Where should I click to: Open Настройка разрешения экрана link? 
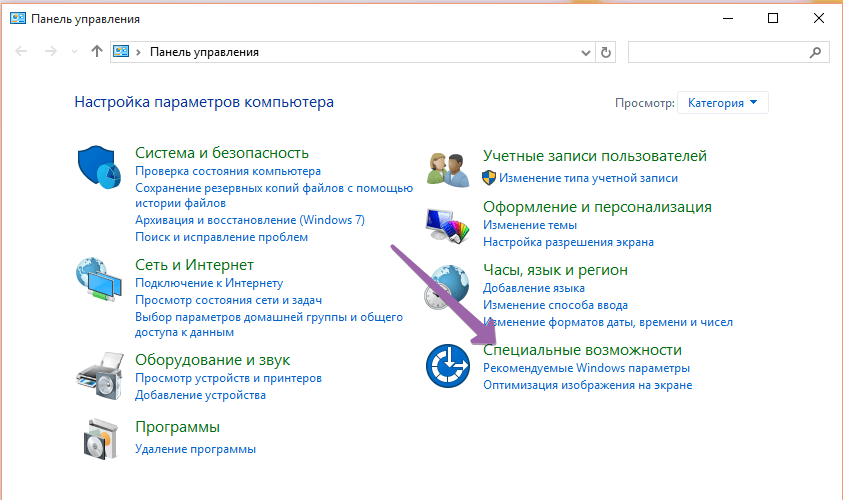568,242
